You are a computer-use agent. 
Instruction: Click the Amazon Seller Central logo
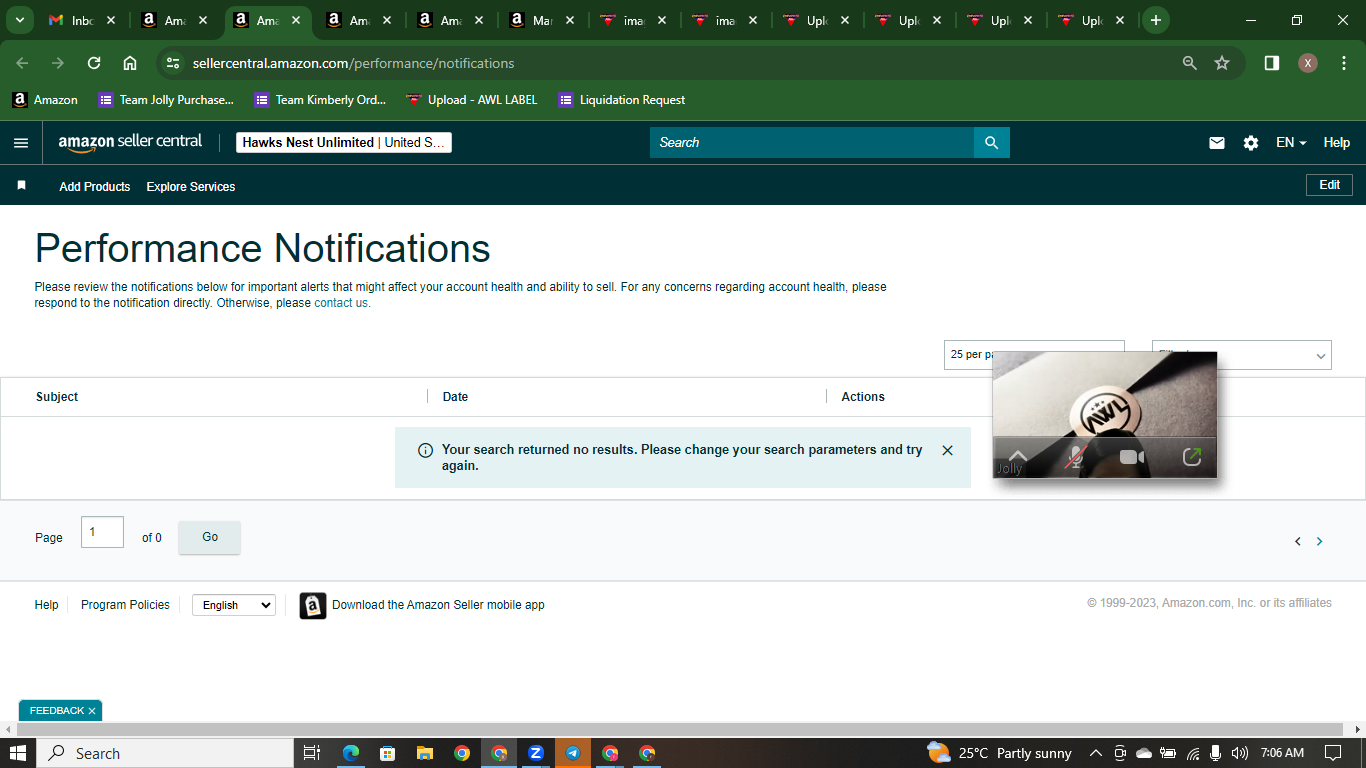pos(130,142)
